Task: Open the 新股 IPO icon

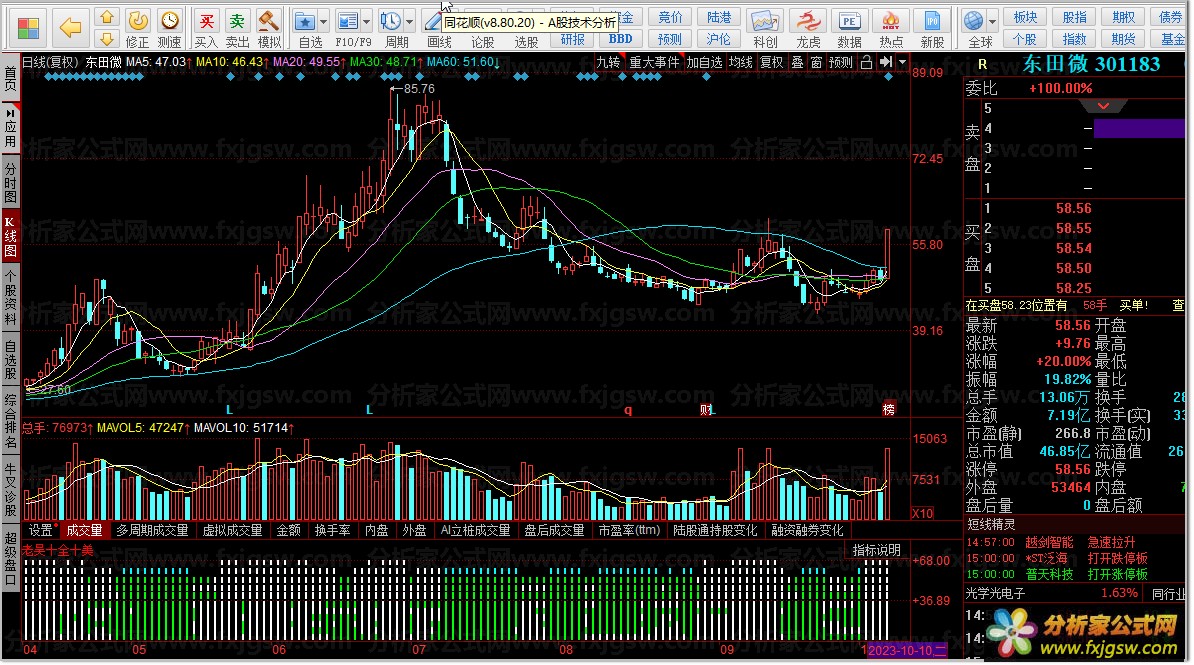Action: click(x=932, y=21)
